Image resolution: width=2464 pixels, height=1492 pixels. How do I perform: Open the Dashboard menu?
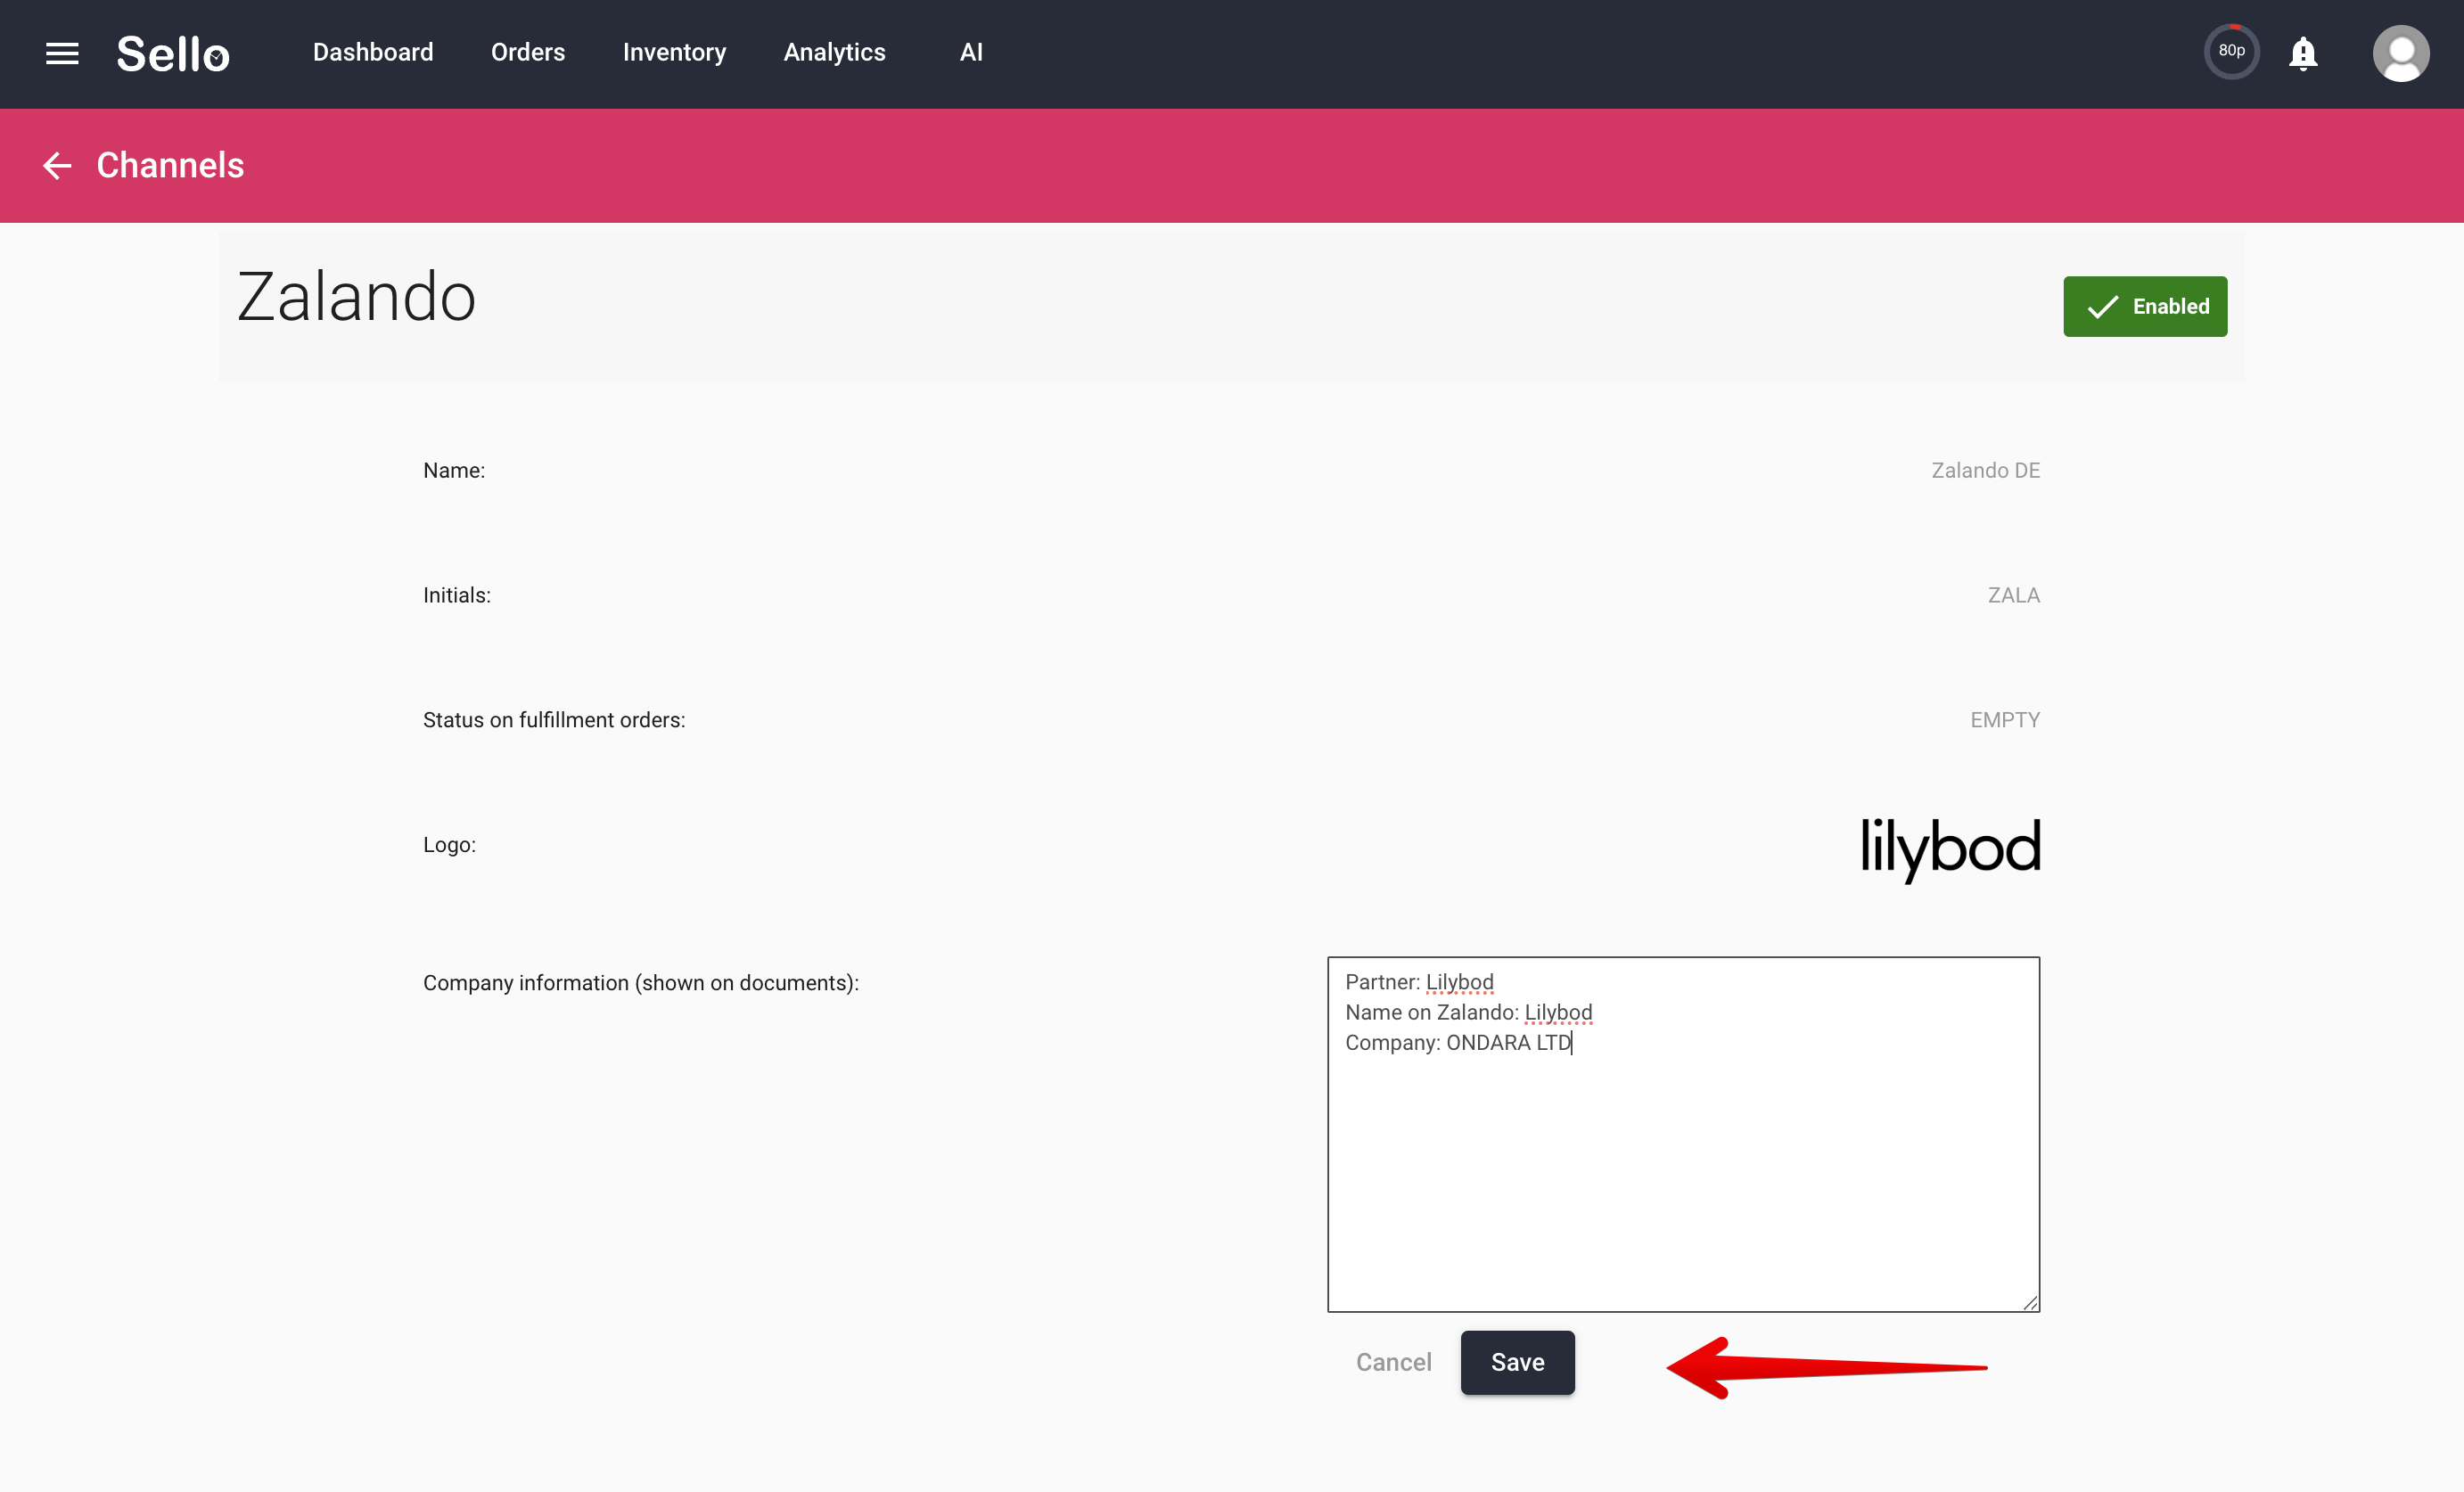point(373,52)
